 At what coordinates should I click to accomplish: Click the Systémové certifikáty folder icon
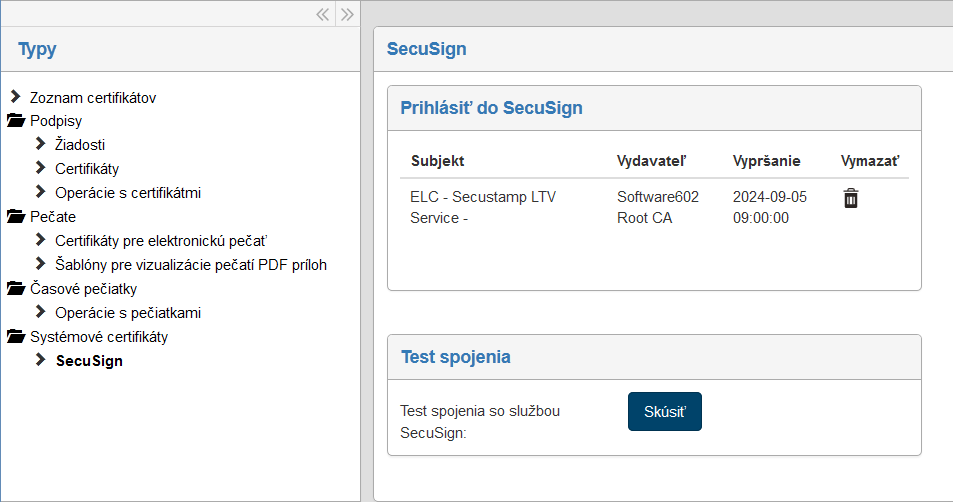15,337
